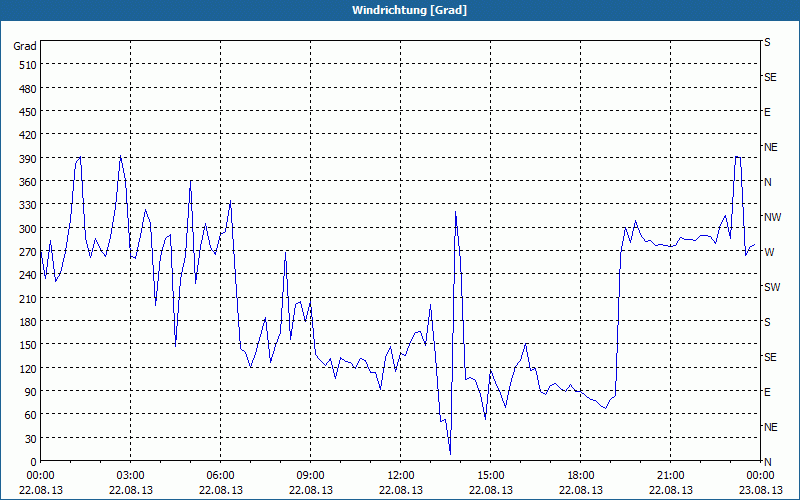Click the 15:00 time label

click(491, 476)
